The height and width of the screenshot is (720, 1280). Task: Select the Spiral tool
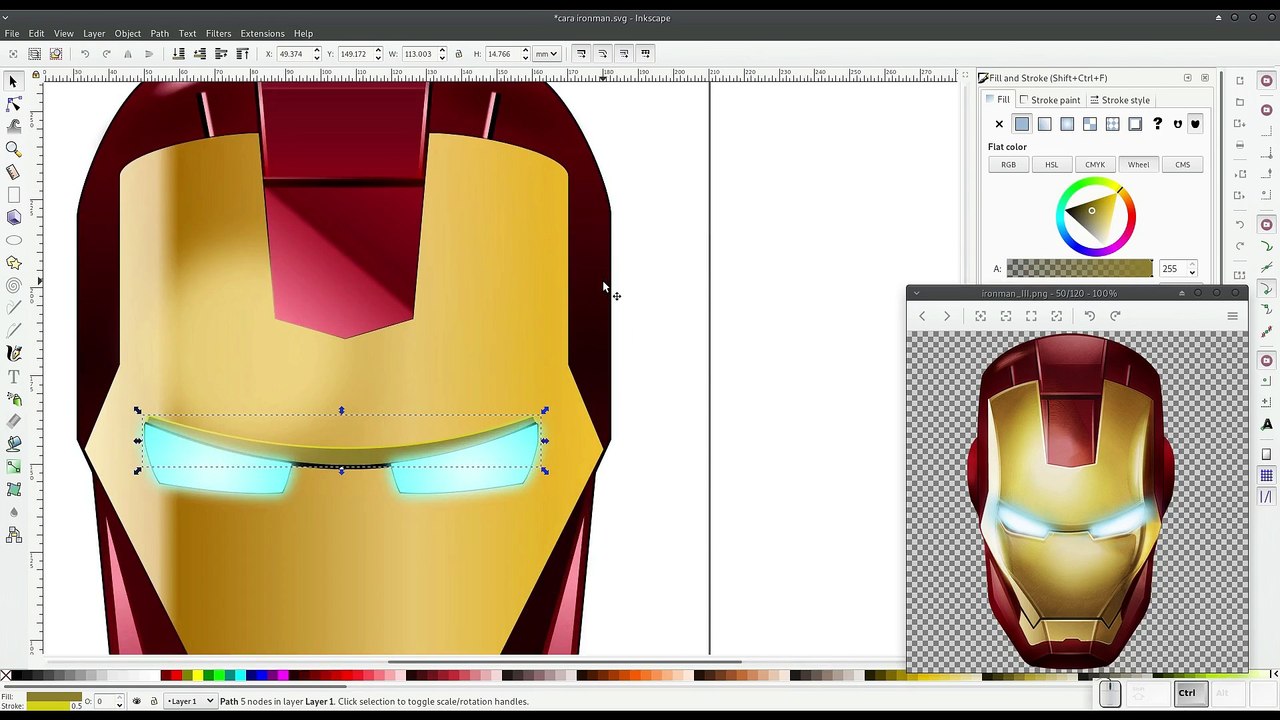tap(14, 285)
